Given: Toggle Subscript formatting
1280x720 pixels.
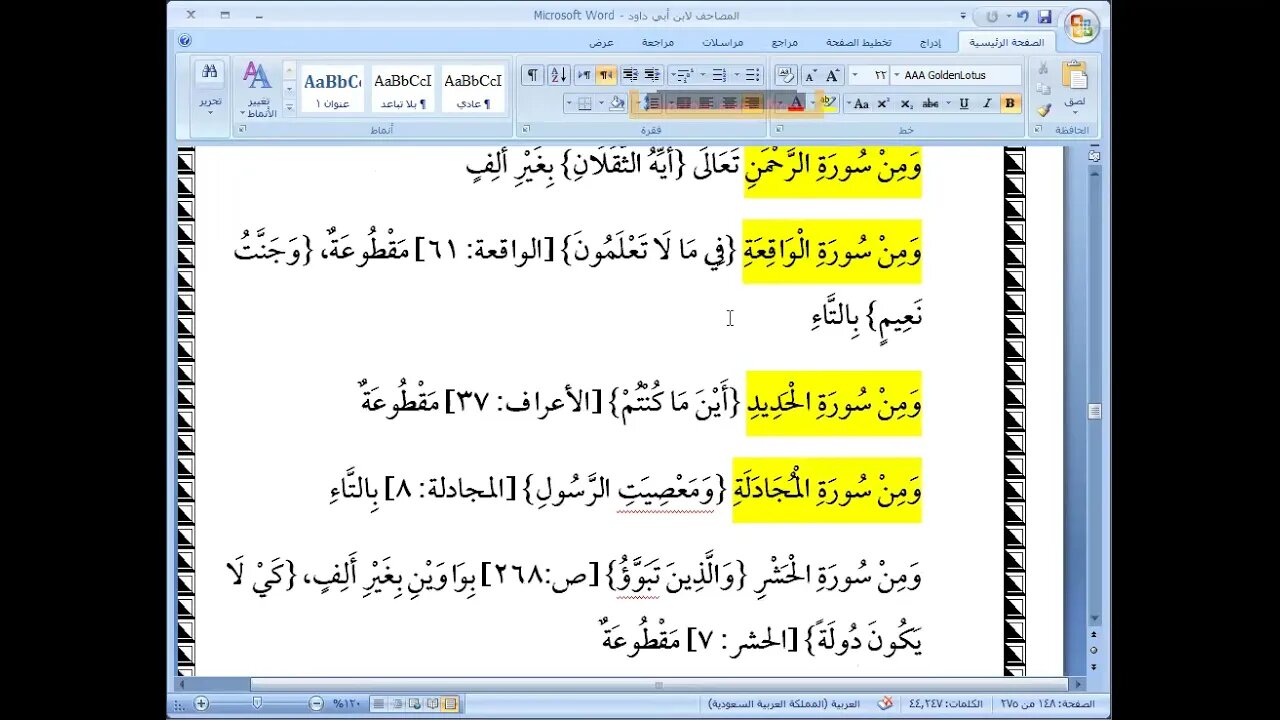Looking at the screenshot, I should (906, 103).
